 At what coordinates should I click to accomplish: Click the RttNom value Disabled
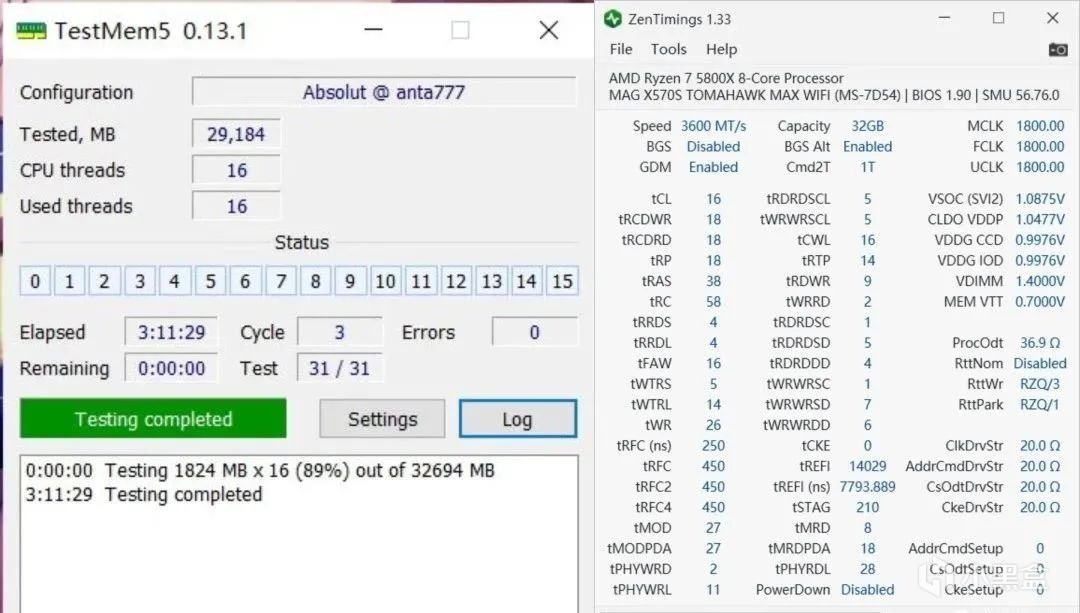[x=1040, y=363]
